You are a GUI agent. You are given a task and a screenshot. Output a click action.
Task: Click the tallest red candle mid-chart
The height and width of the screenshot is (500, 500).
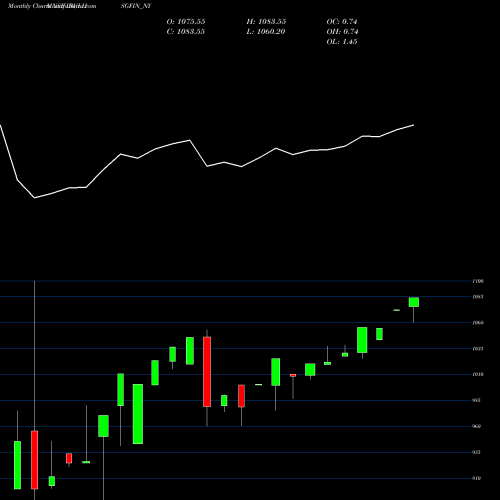click(207, 372)
